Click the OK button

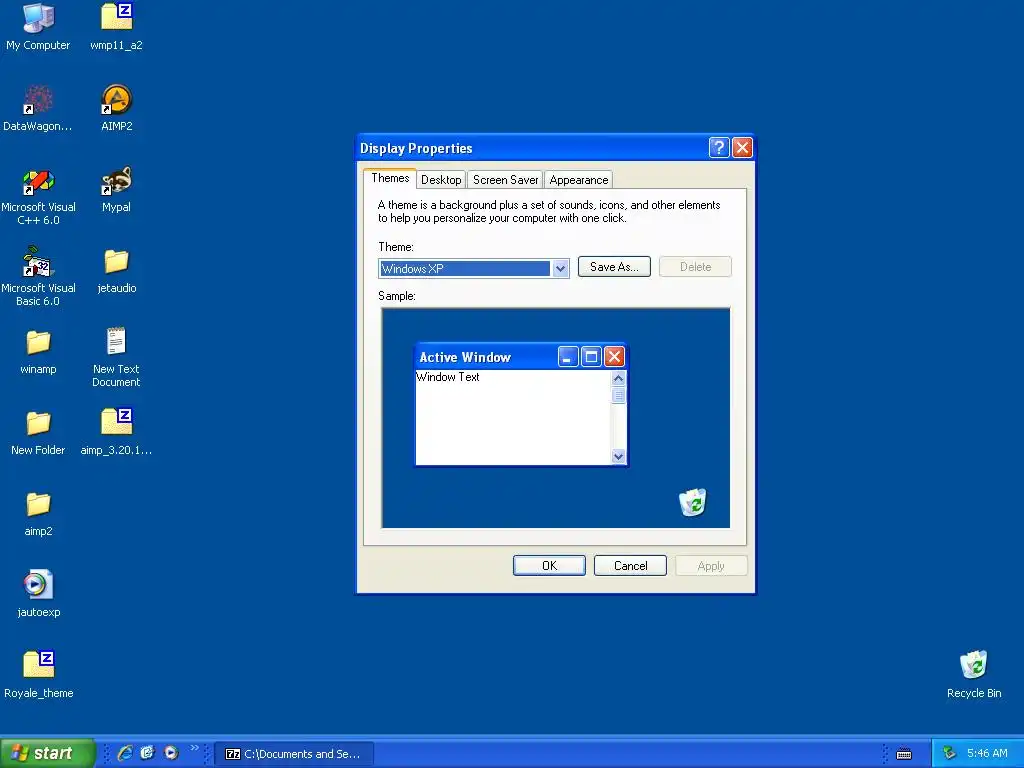(x=549, y=566)
